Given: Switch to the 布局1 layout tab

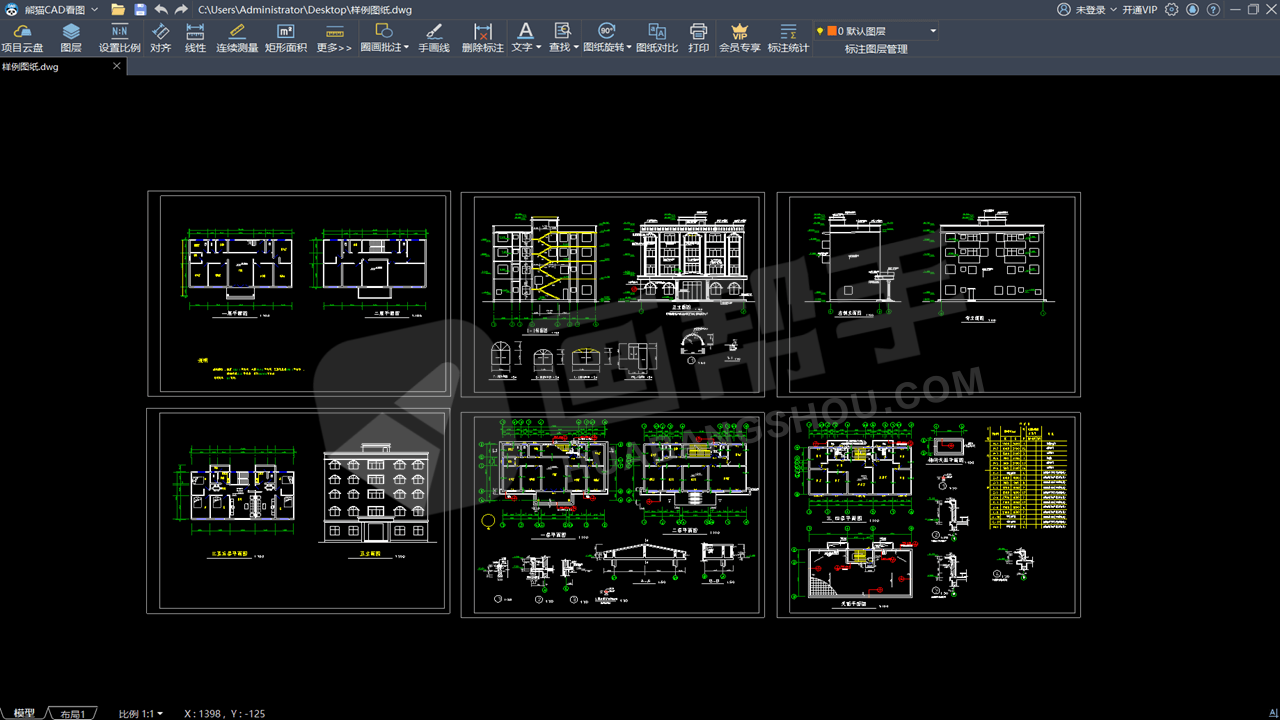Looking at the screenshot, I should (73, 713).
